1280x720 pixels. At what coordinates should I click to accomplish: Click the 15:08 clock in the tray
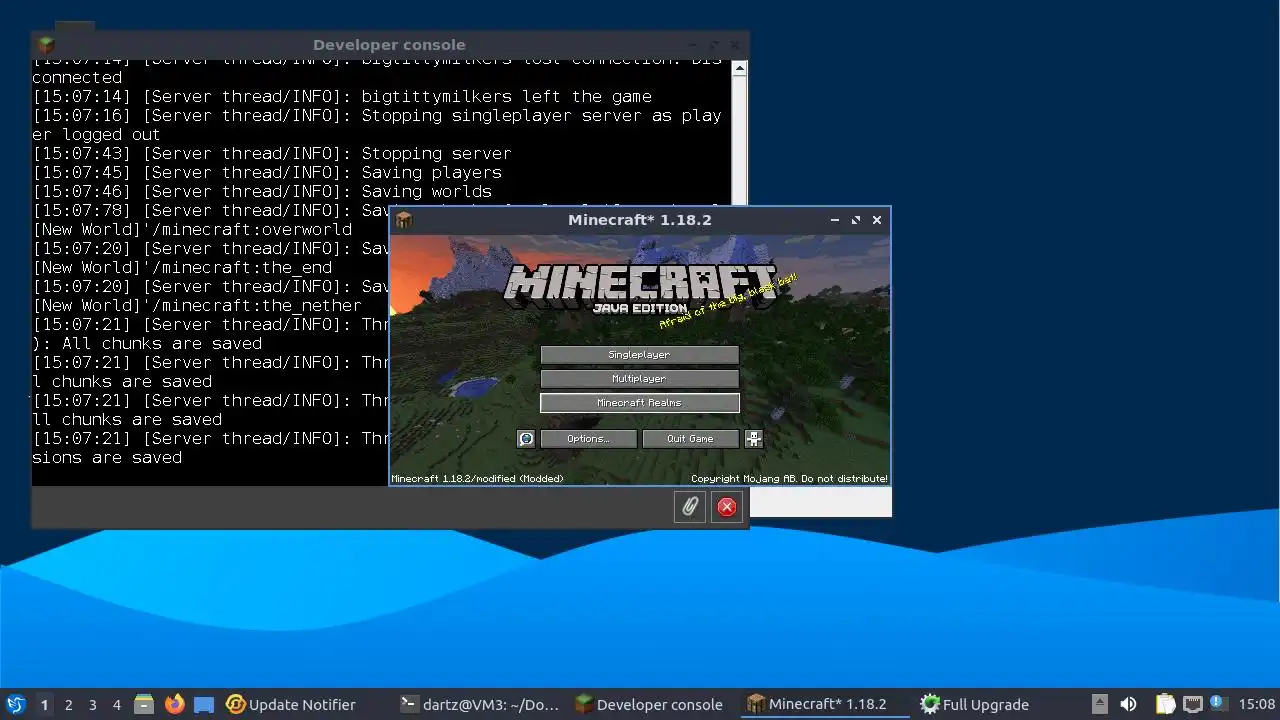click(x=1257, y=704)
